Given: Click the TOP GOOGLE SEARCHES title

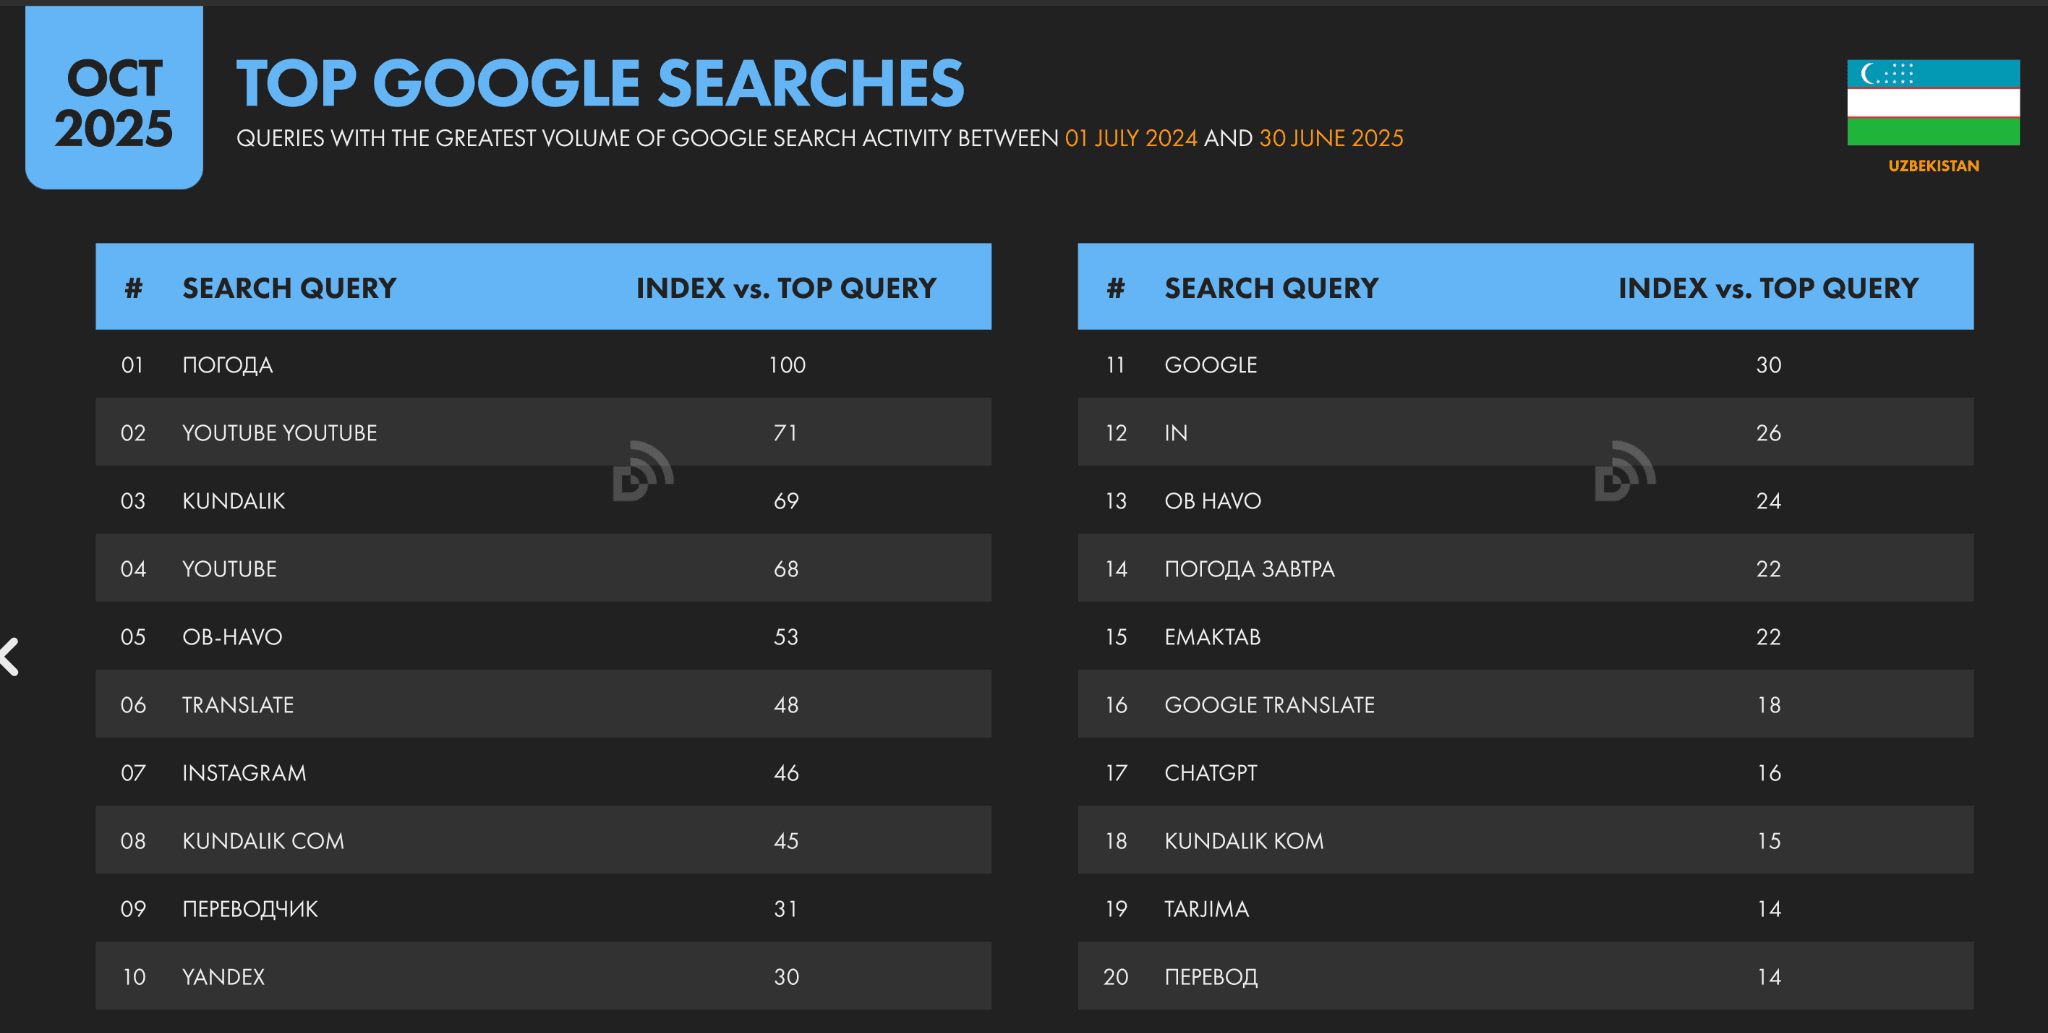Looking at the screenshot, I should point(600,82).
